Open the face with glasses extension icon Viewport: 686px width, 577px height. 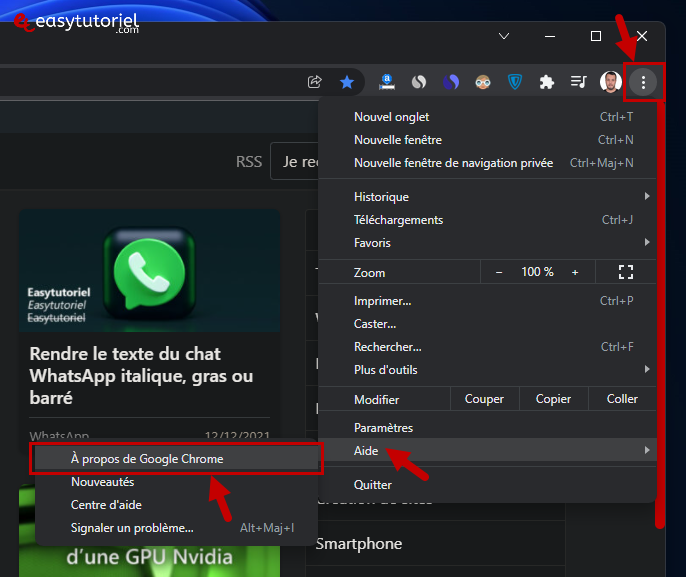click(x=483, y=82)
